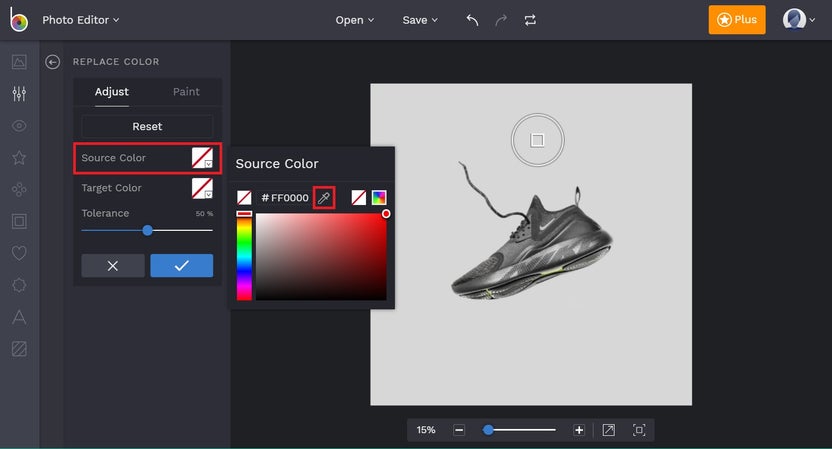Screen dimensions: 832x449
Task: Select the eyedropper tool in Source Color
Action: (323, 198)
